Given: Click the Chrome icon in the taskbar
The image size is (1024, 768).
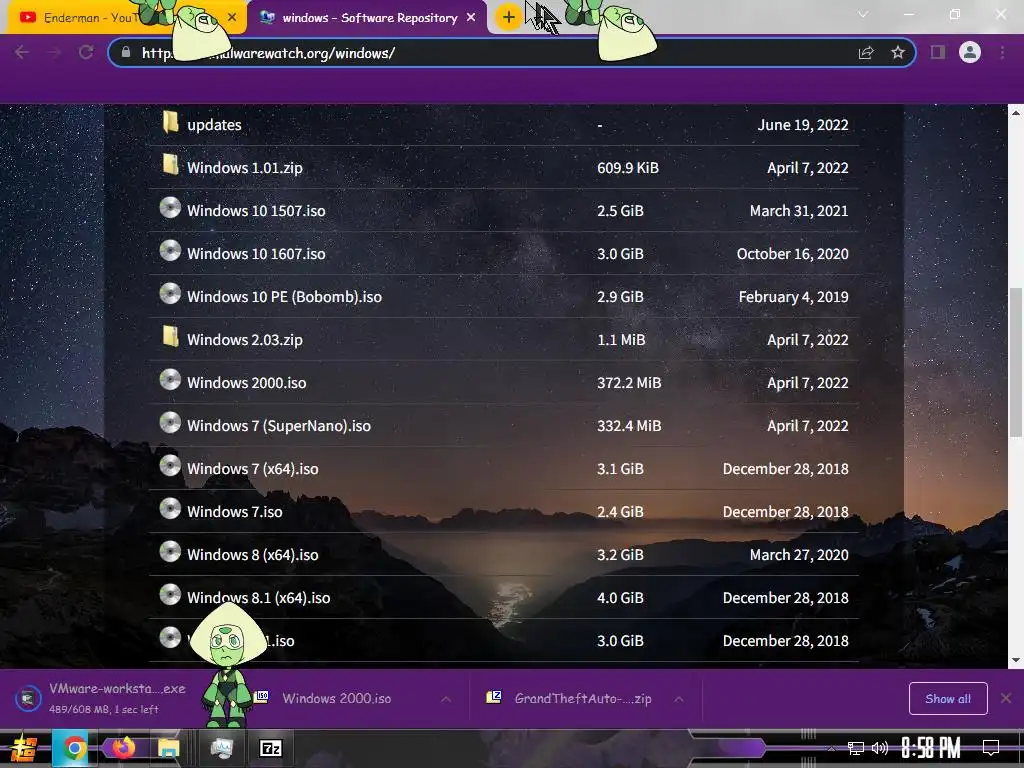Looking at the screenshot, I should click(74, 748).
